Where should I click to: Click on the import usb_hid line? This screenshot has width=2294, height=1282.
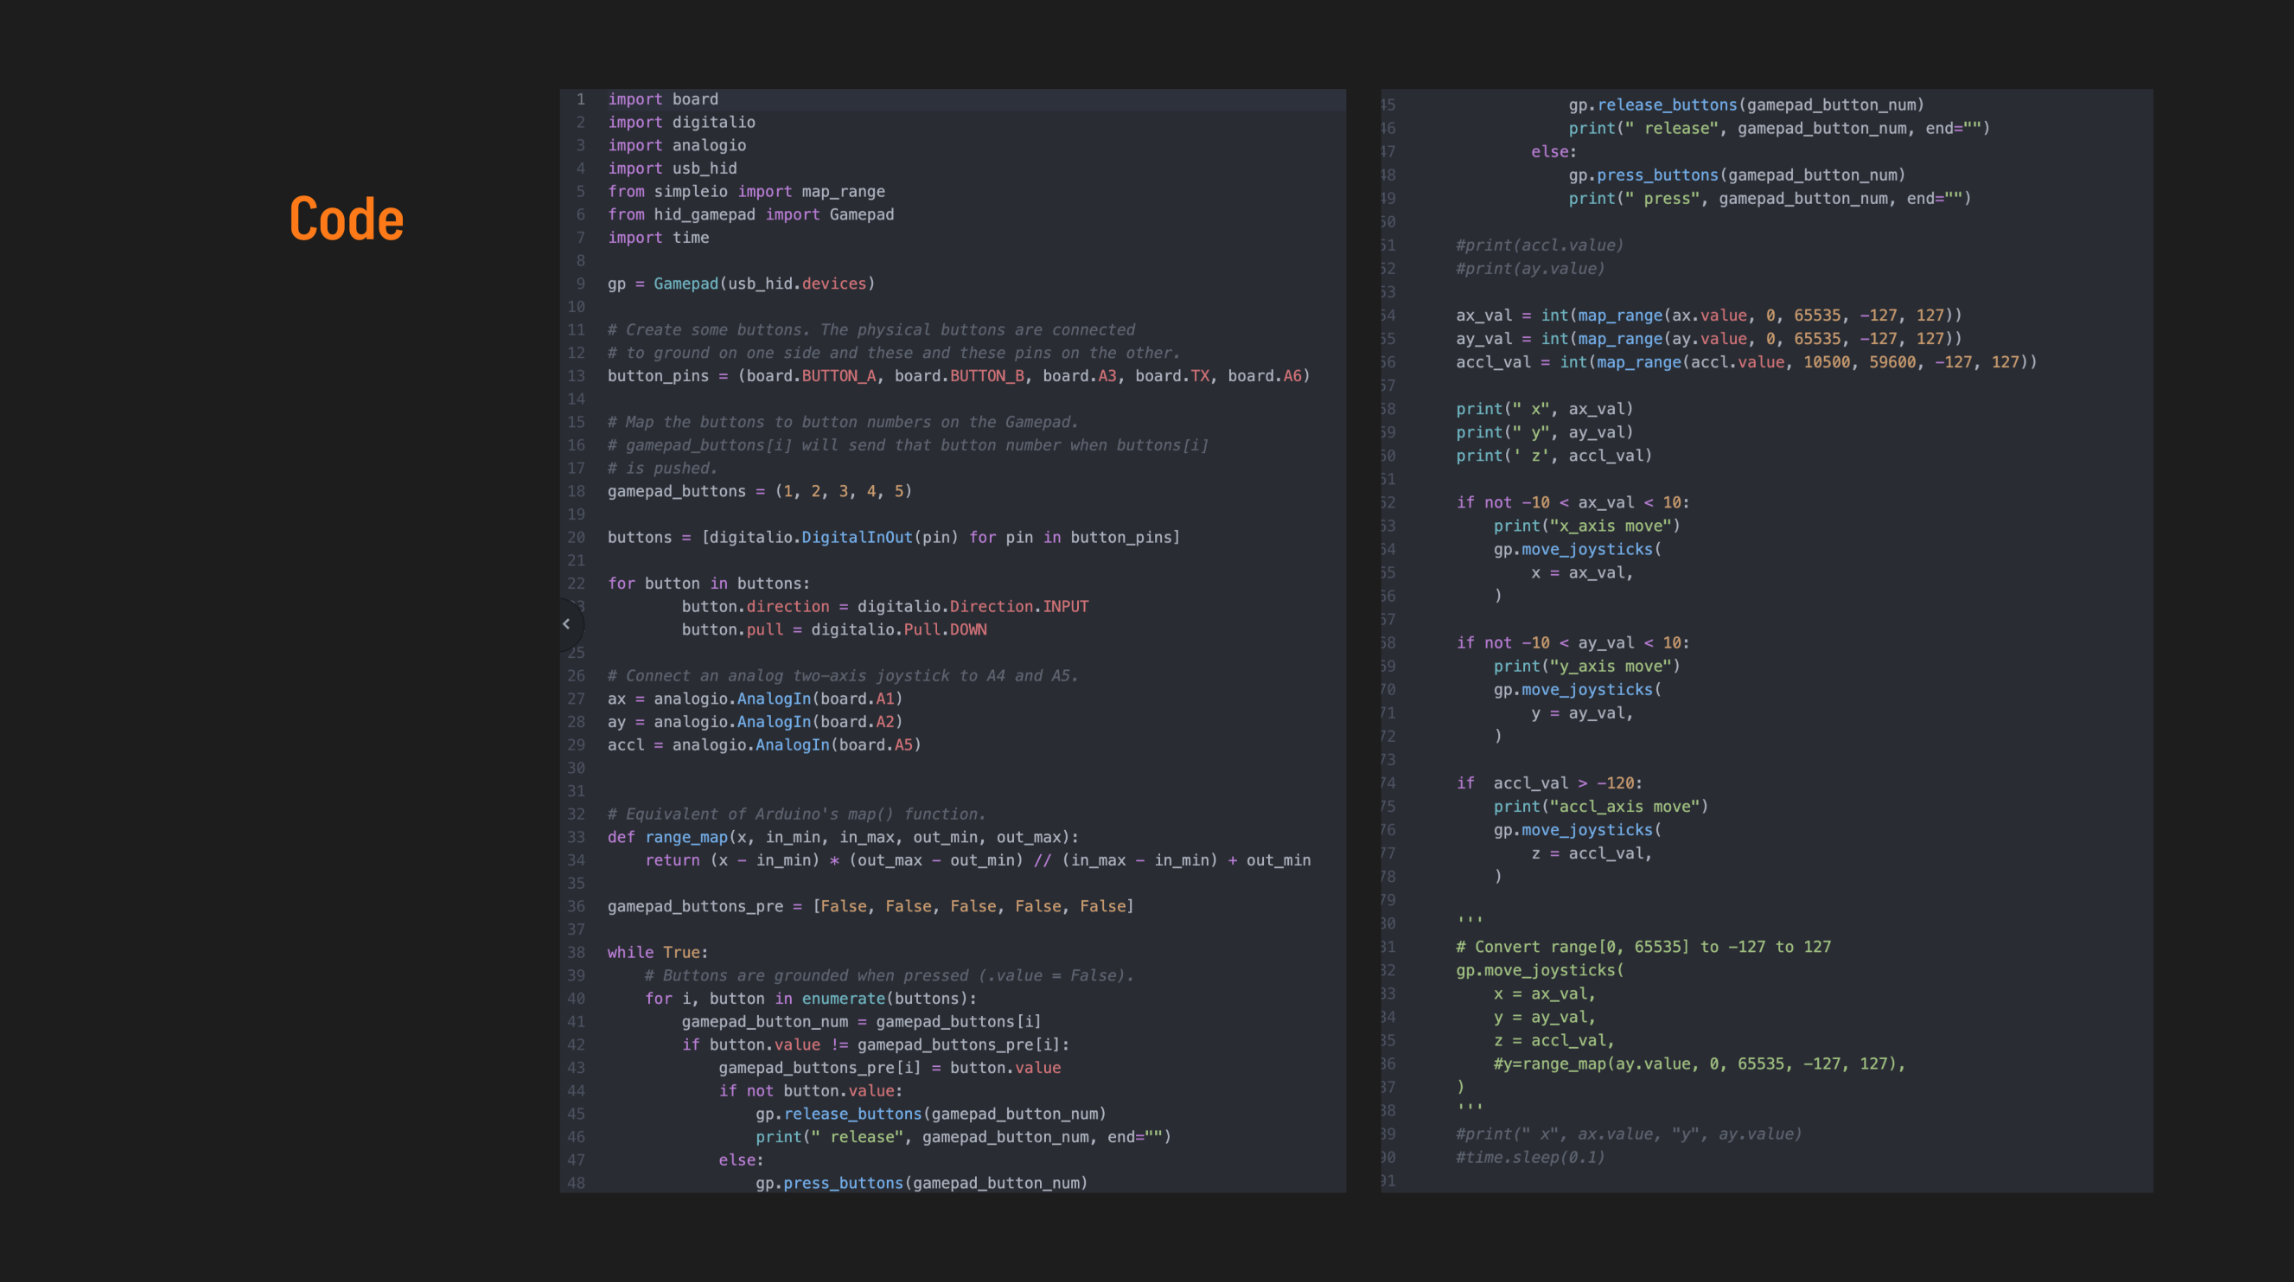(x=672, y=168)
